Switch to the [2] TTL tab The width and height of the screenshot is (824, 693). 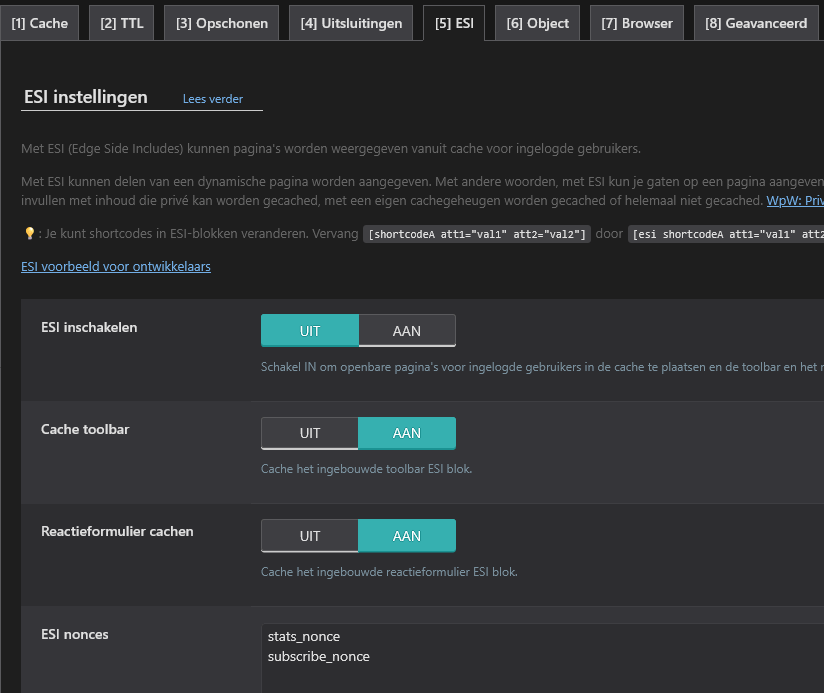[123, 23]
